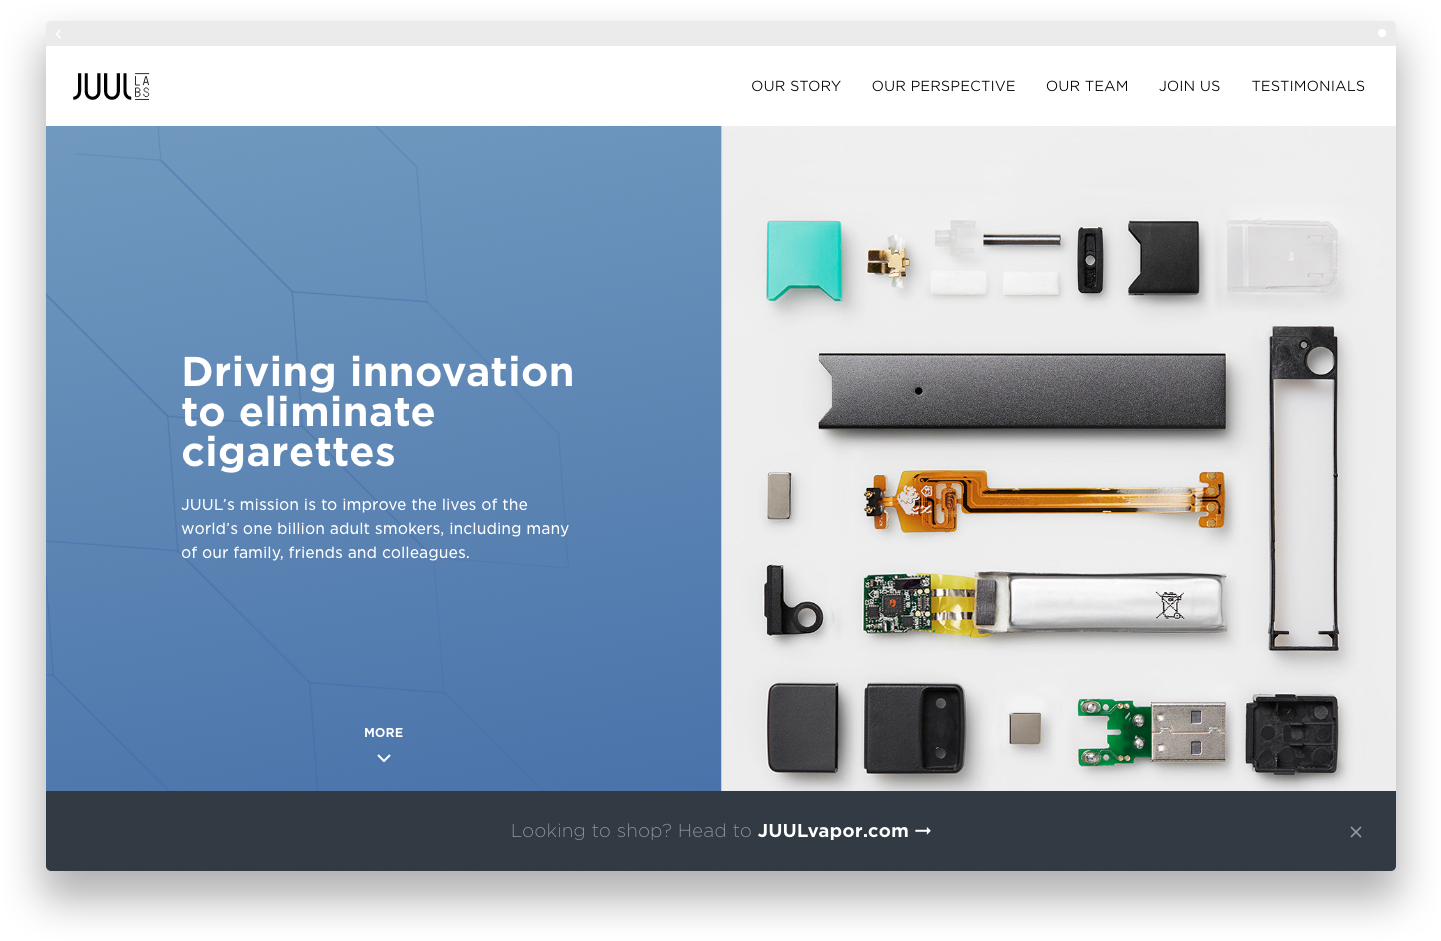This screenshot has height=941, width=1441.
Task: Expand the page using the MORE chevron
Action: click(x=383, y=758)
